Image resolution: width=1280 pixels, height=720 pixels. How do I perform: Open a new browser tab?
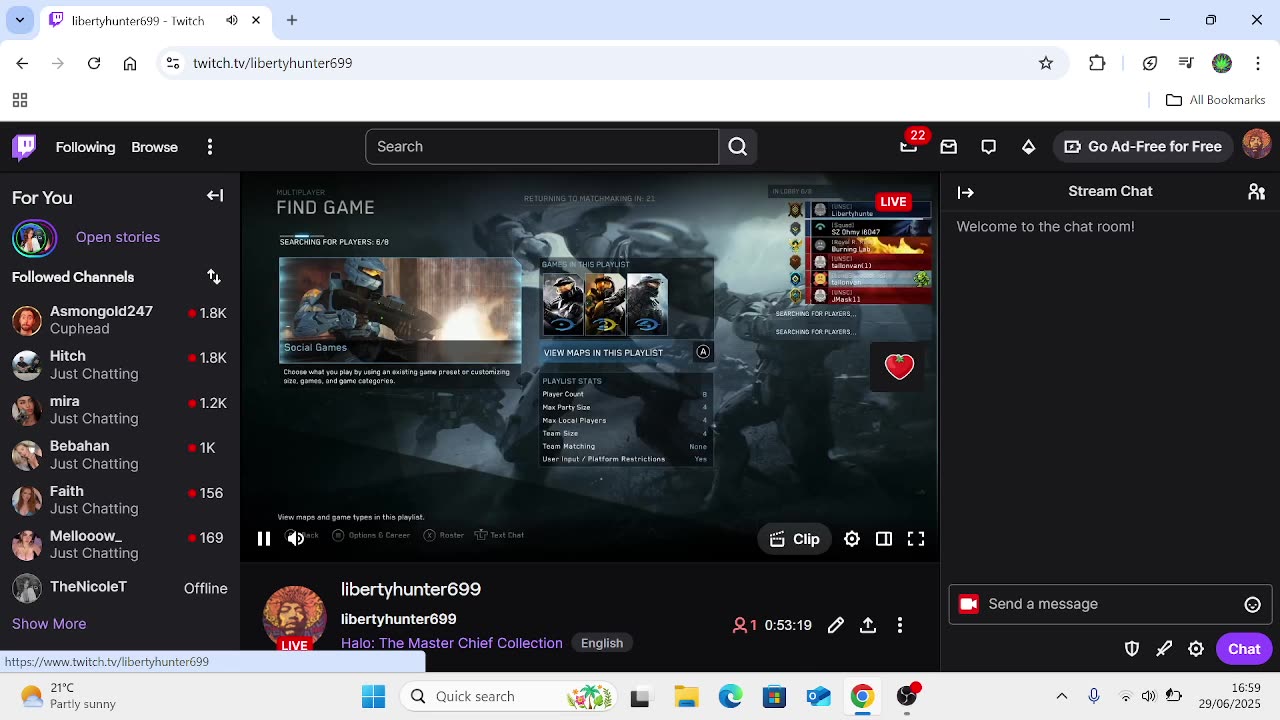coord(292,20)
